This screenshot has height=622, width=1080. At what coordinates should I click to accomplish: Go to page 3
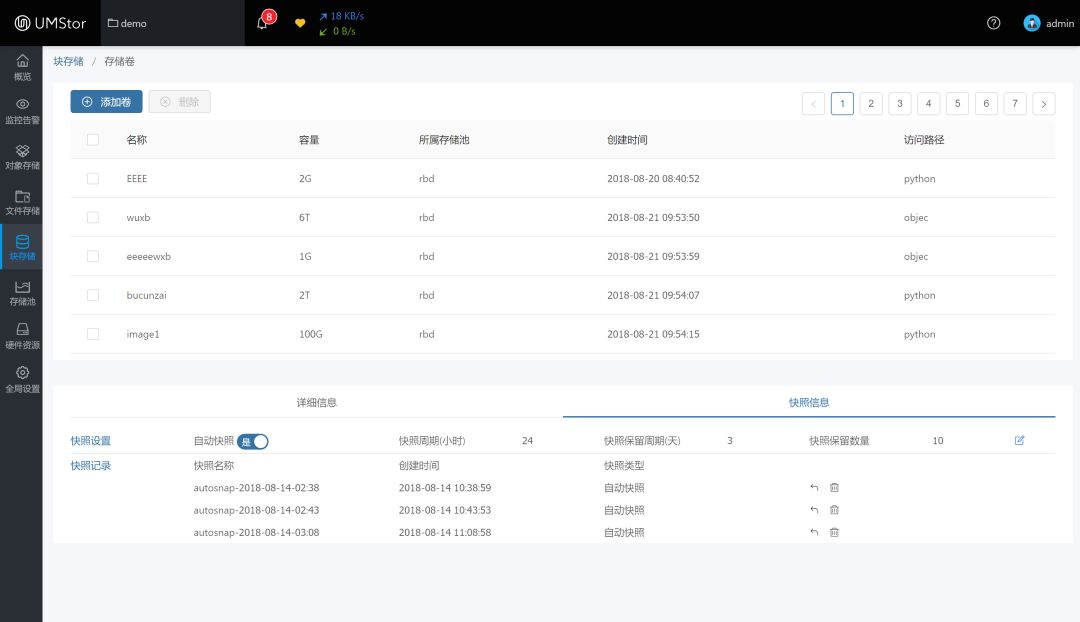[x=900, y=104]
